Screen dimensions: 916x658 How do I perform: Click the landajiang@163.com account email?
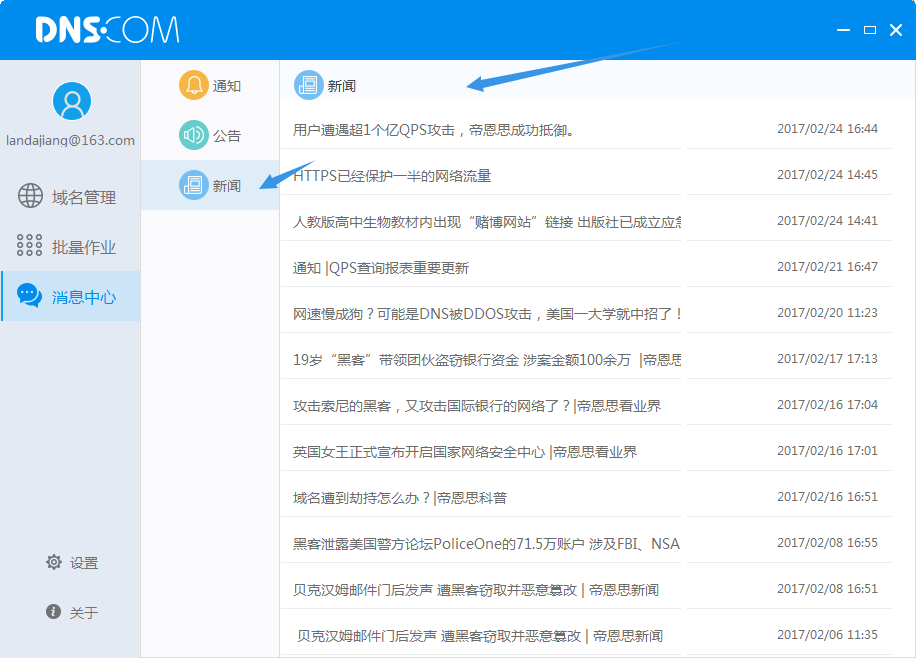70,141
